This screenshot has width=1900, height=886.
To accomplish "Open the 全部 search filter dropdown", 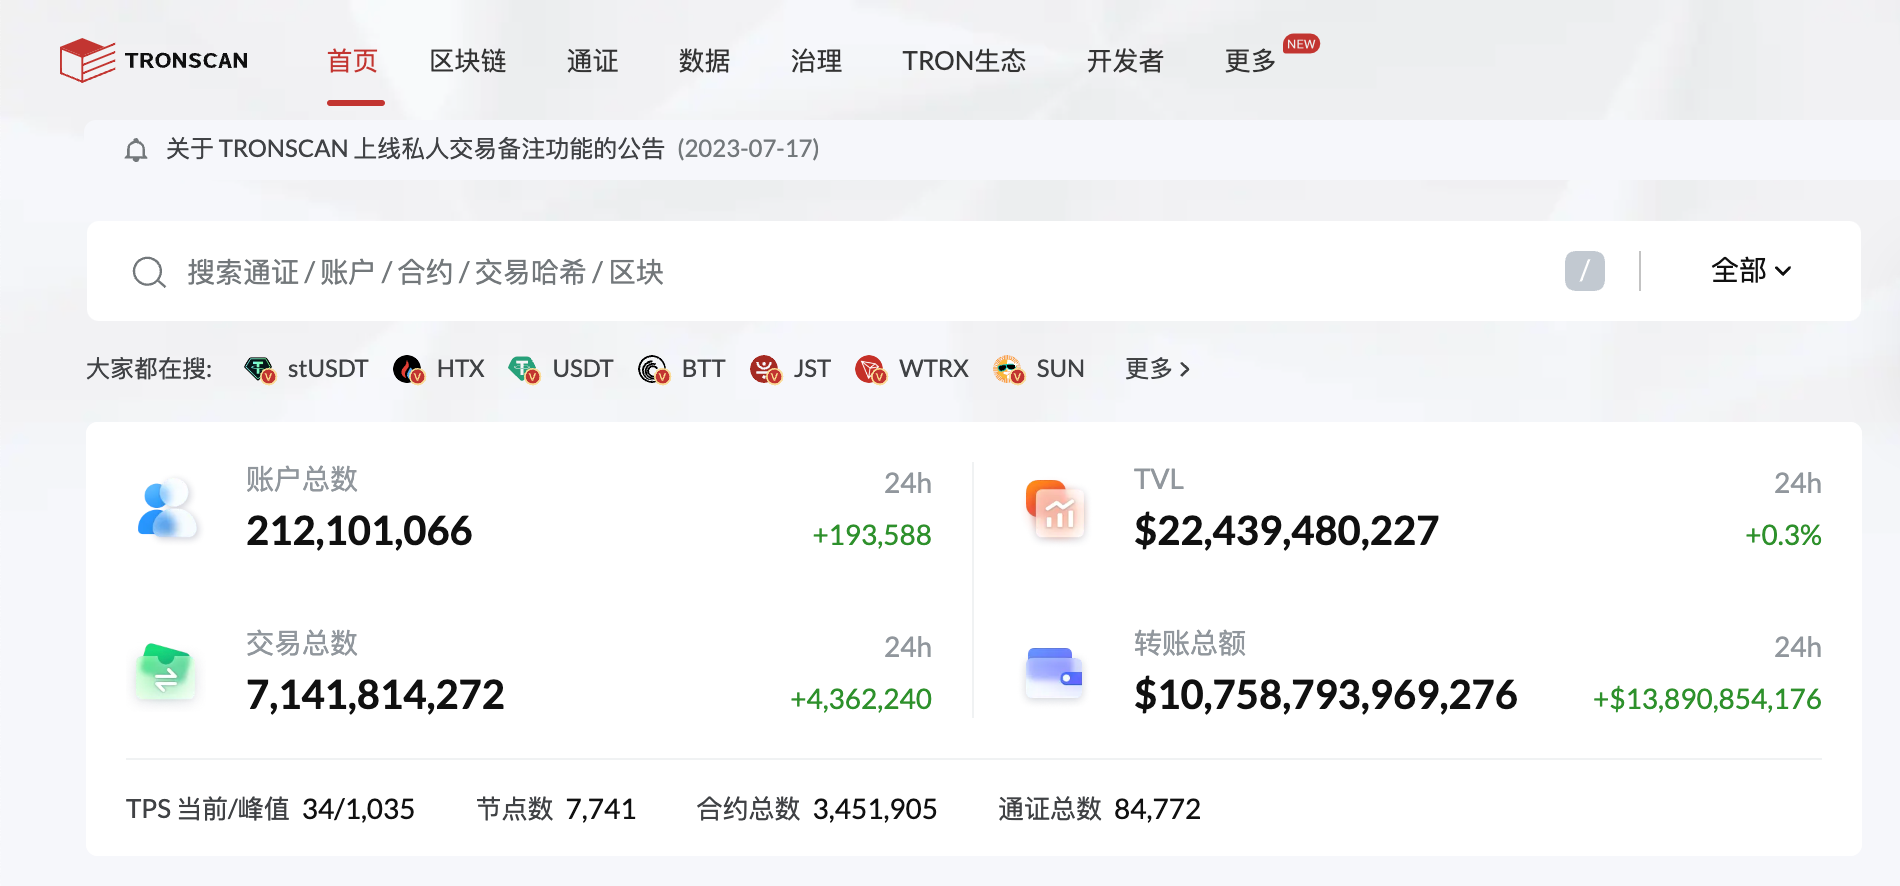I will coord(1750,271).
